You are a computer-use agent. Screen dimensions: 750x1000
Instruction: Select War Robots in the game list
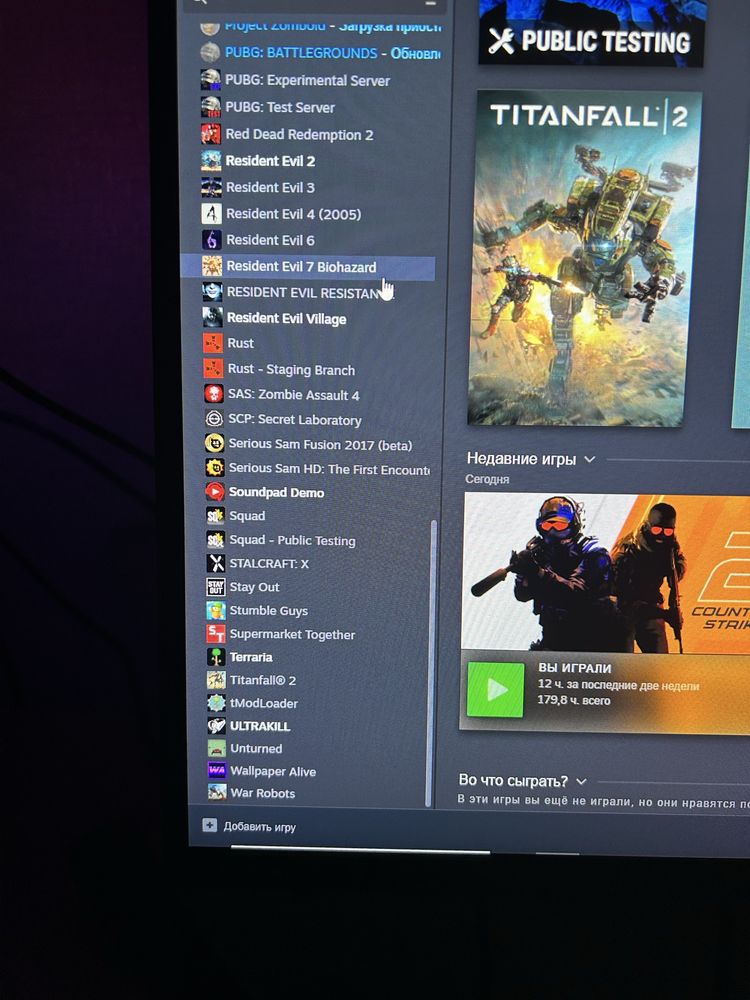click(263, 793)
